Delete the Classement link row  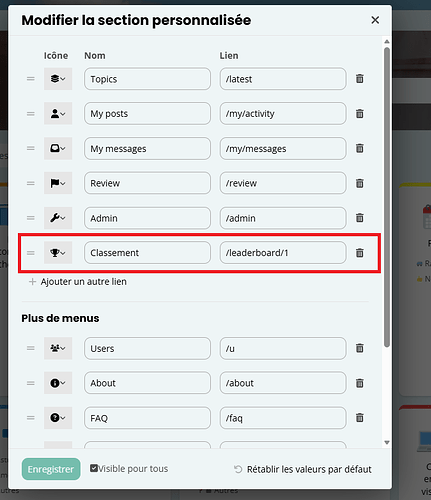pyautogui.click(x=360, y=253)
